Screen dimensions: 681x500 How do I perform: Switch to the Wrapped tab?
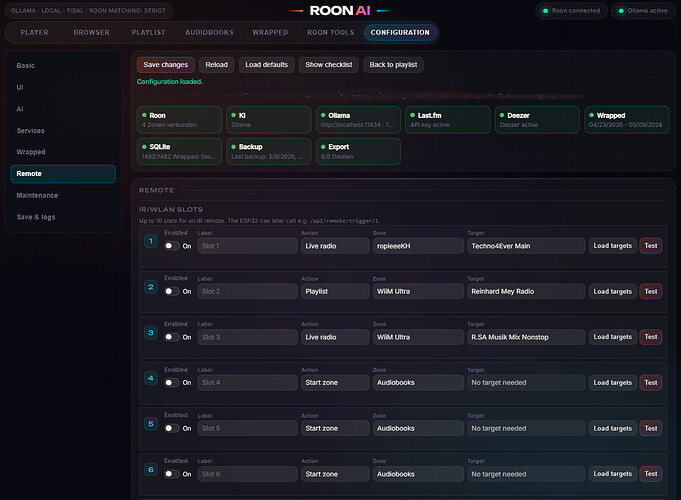click(270, 33)
